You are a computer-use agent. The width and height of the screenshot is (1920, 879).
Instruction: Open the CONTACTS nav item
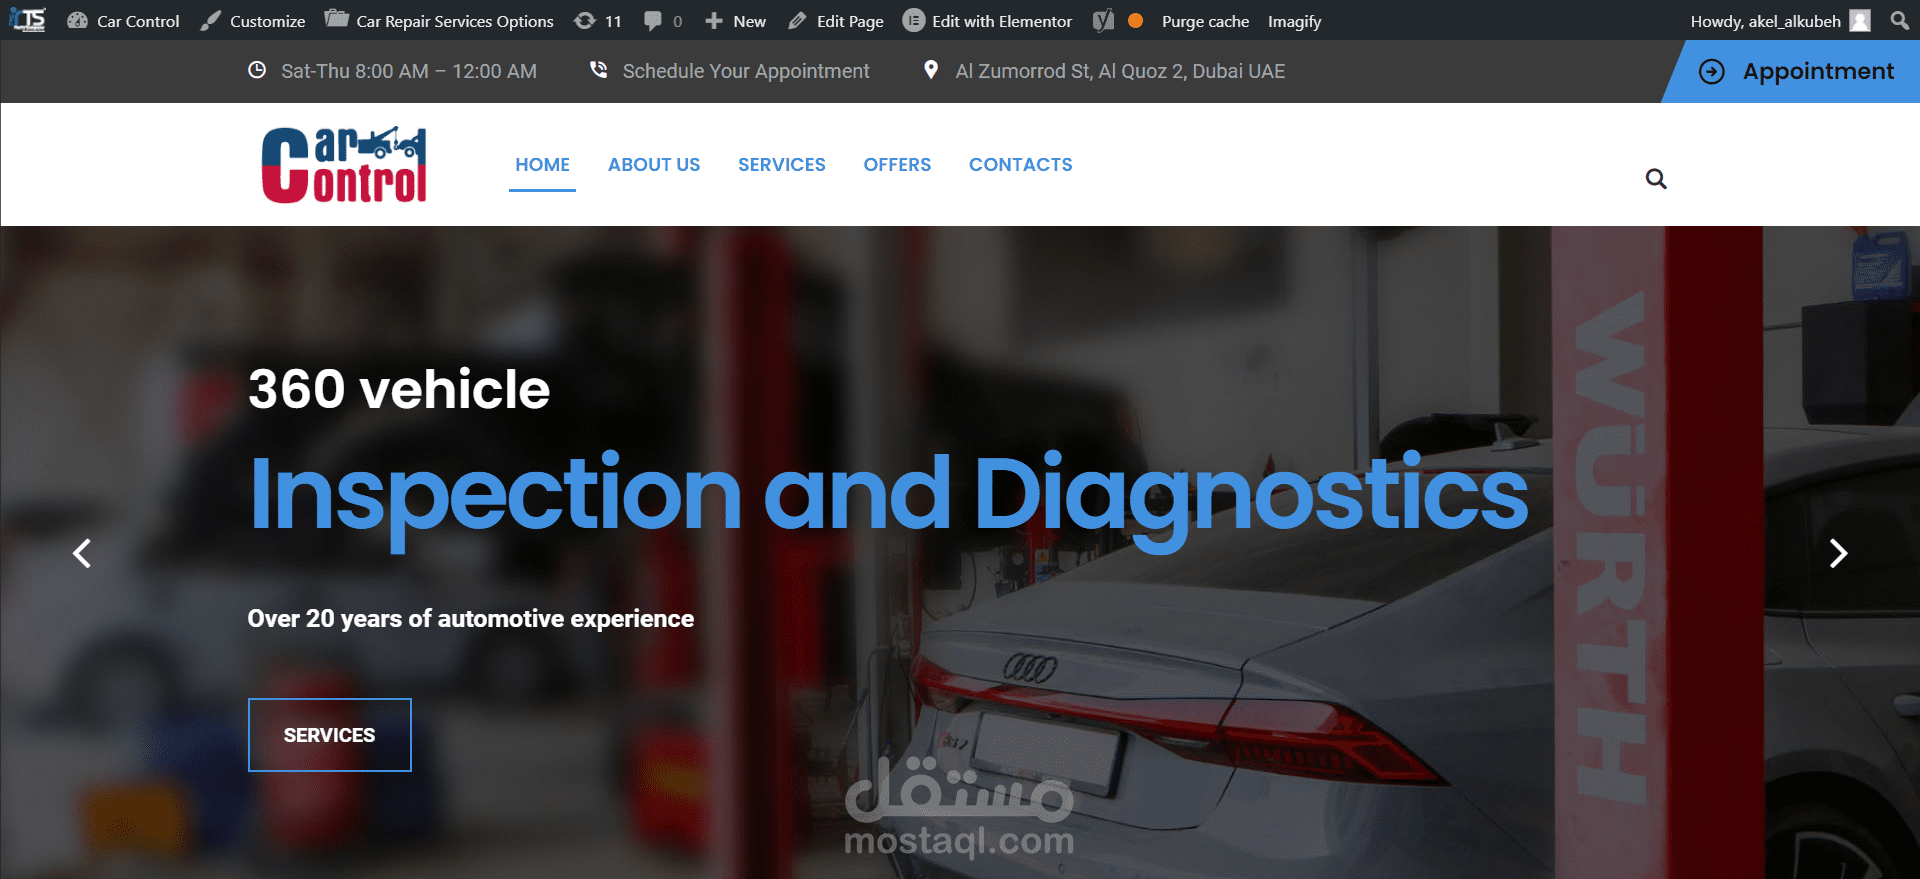click(x=1020, y=165)
